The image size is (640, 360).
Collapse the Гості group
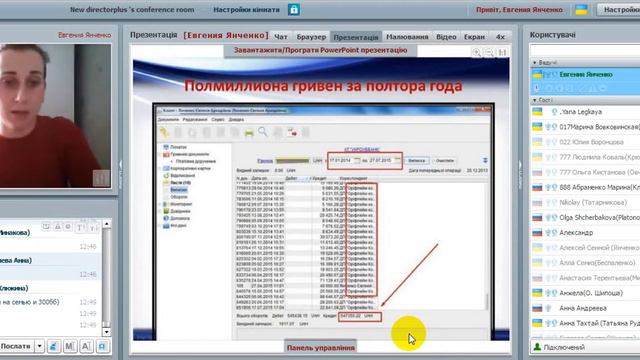pyautogui.click(x=535, y=100)
